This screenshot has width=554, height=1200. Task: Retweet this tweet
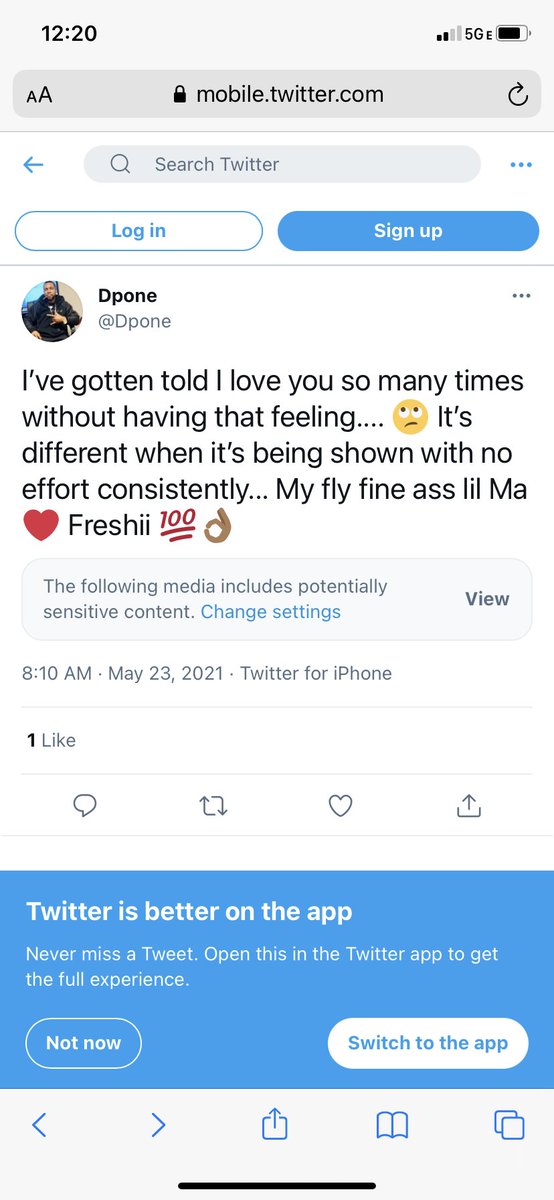[x=213, y=805]
